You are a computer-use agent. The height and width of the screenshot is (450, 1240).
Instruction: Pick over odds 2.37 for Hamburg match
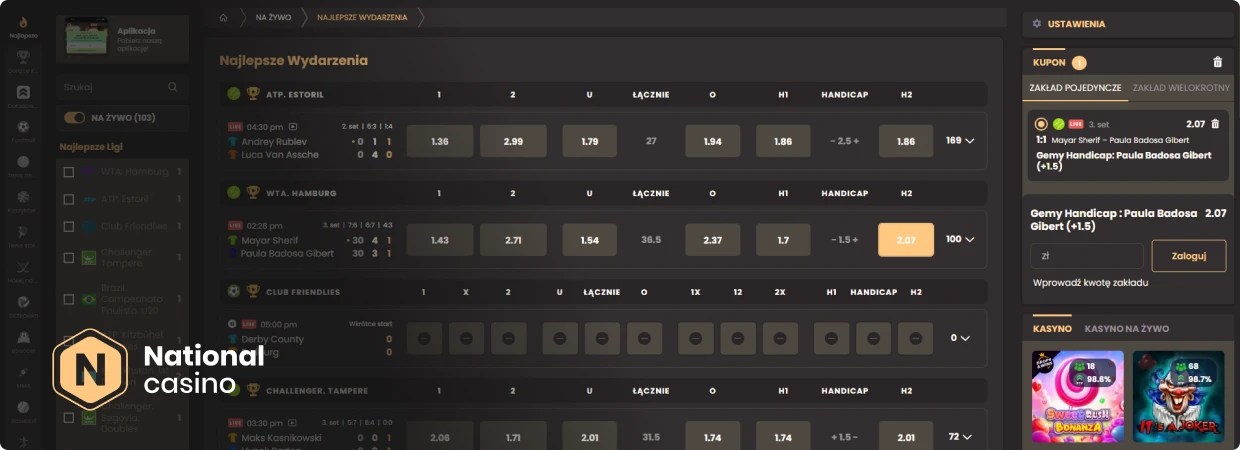712,239
